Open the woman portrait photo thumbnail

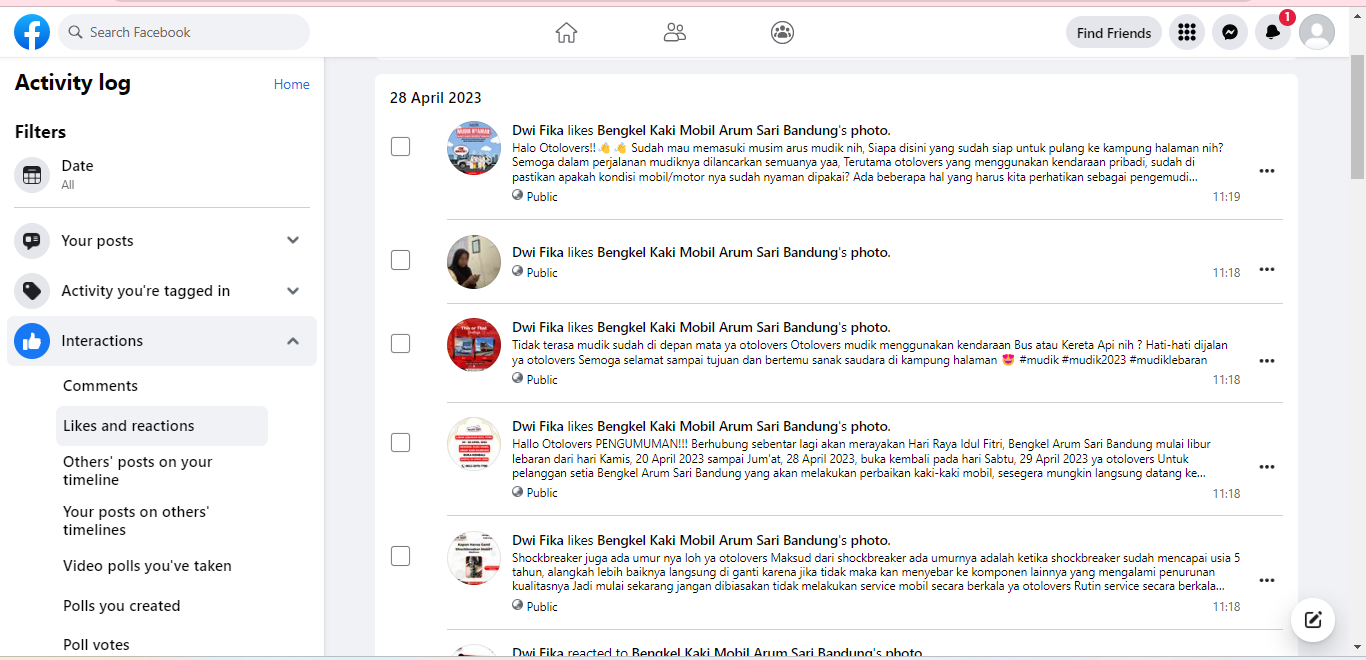474,262
